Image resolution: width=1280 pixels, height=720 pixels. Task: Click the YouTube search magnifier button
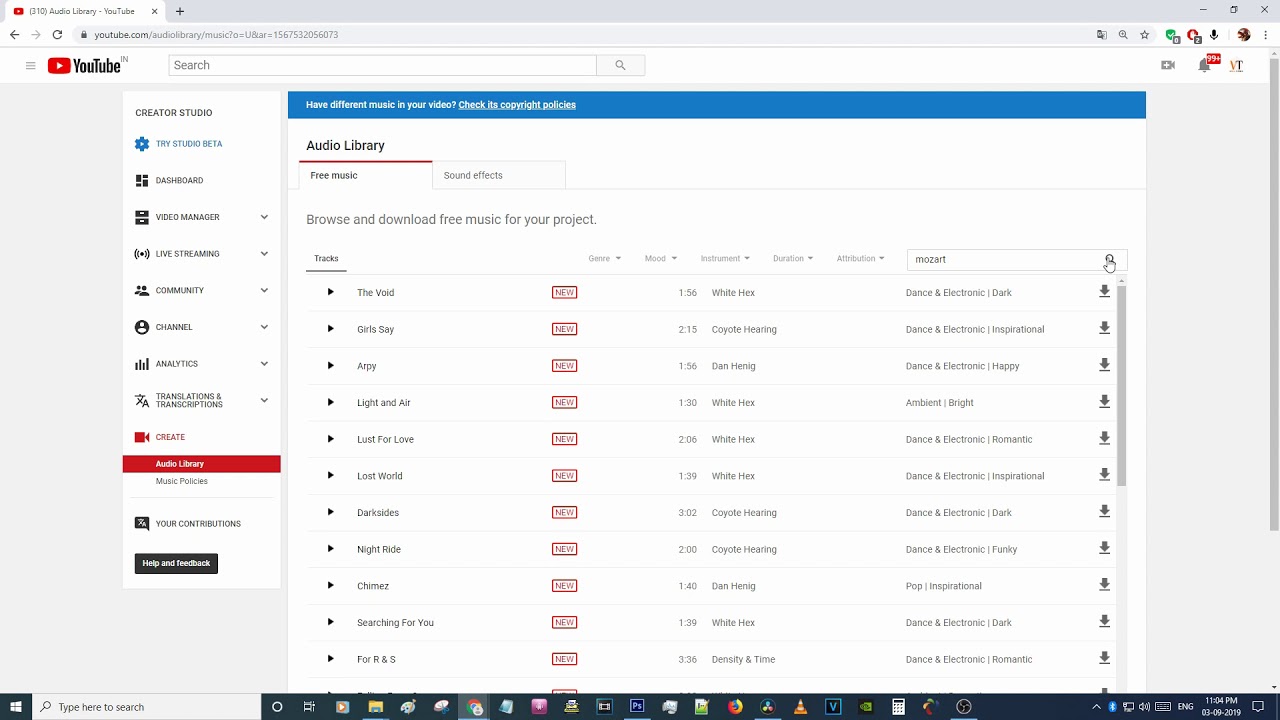pos(620,65)
